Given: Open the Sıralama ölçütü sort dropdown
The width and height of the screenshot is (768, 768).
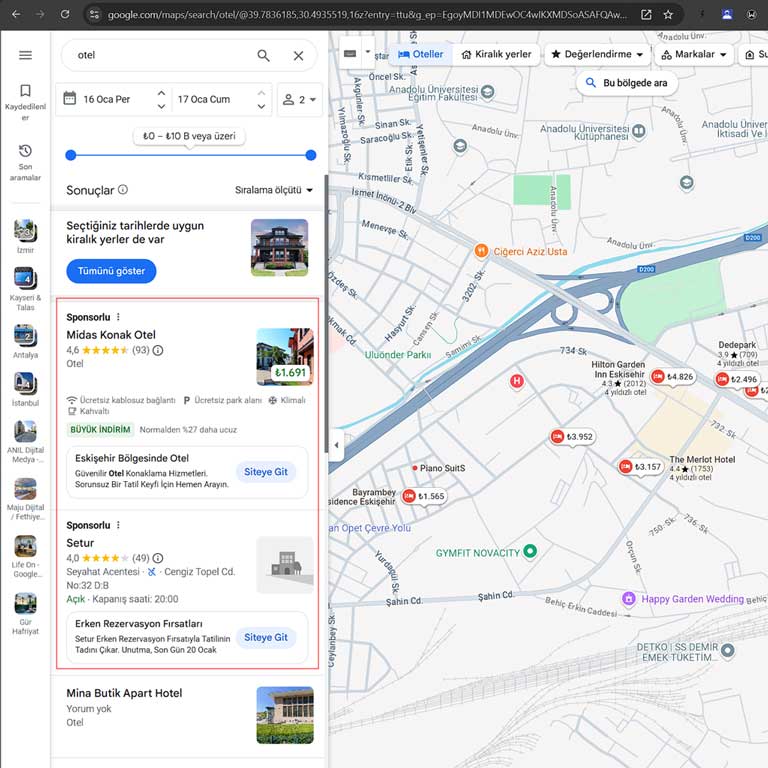Looking at the screenshot, I should pos(274,190).
